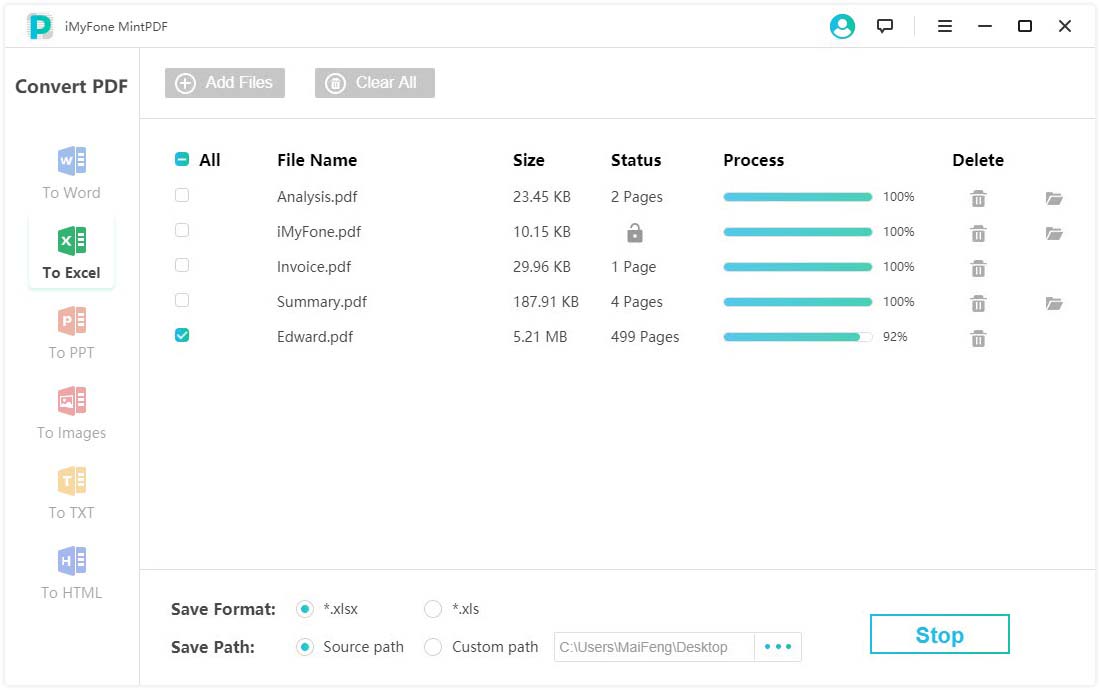Switch to the To Word converter

(71, 172)
